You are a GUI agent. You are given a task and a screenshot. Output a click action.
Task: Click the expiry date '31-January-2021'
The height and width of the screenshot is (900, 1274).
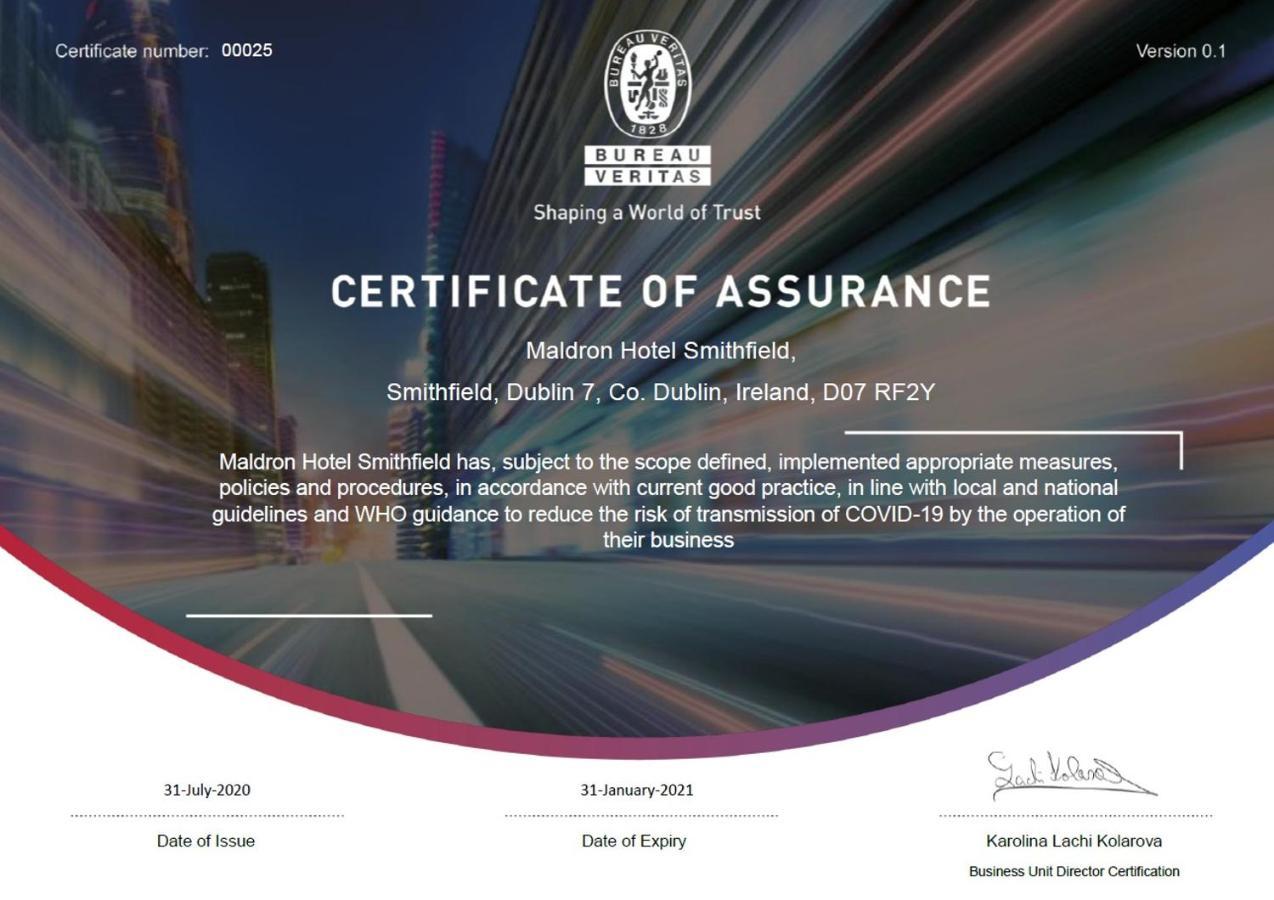(x=637, y=790)
